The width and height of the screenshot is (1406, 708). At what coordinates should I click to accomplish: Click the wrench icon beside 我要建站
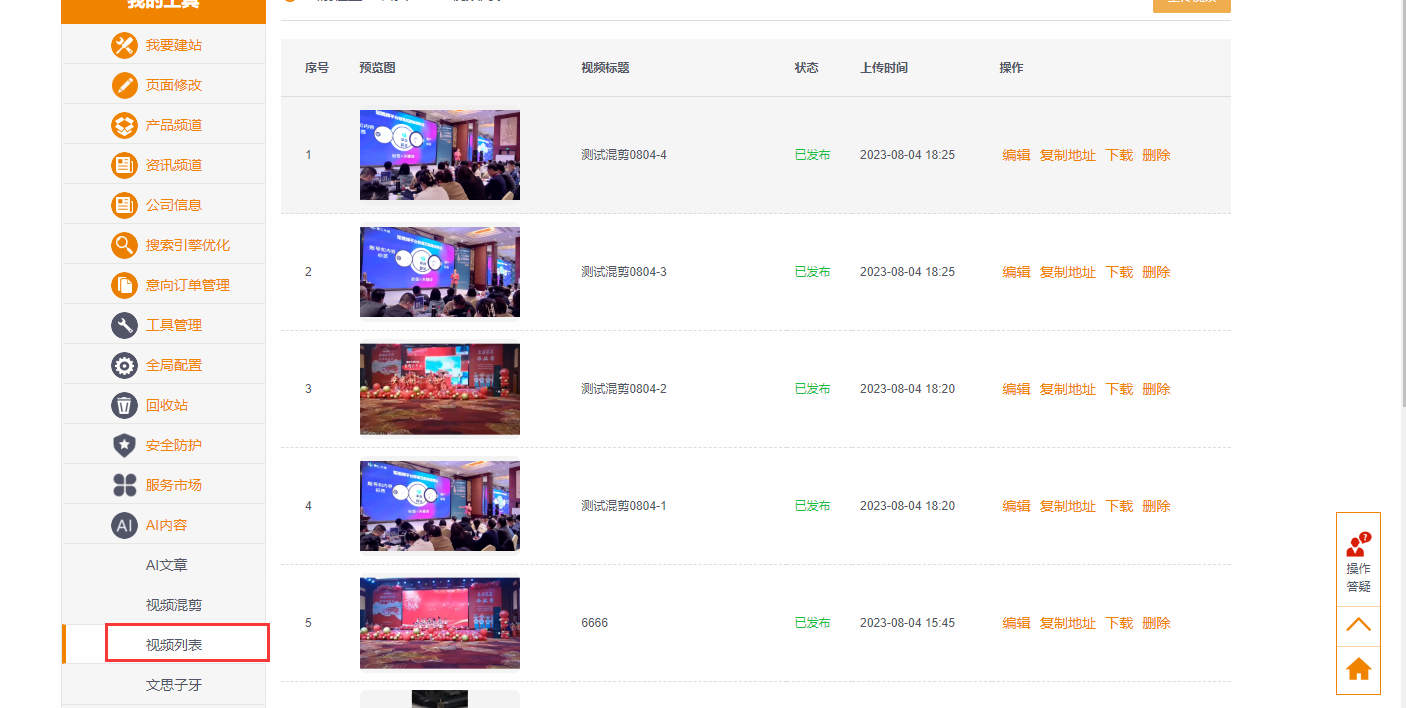point(124,45)
